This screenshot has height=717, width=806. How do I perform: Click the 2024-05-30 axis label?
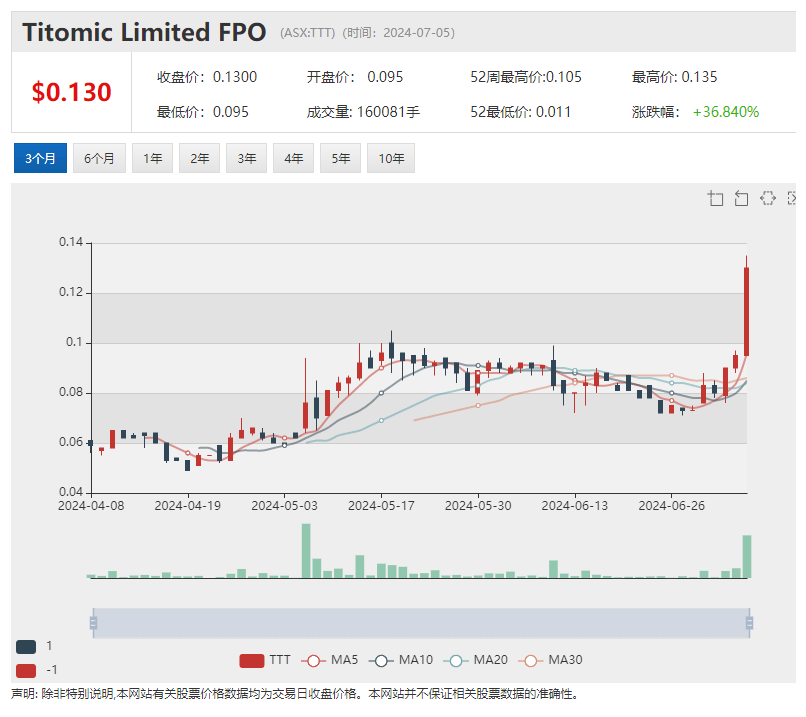(x=478, y=506)
